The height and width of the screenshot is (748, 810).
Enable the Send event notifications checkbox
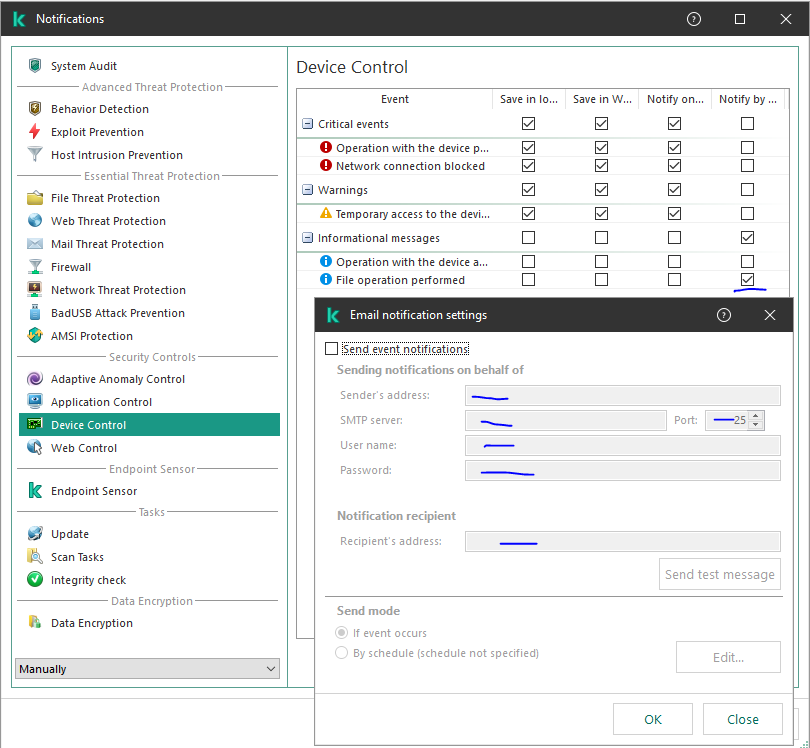332,349
